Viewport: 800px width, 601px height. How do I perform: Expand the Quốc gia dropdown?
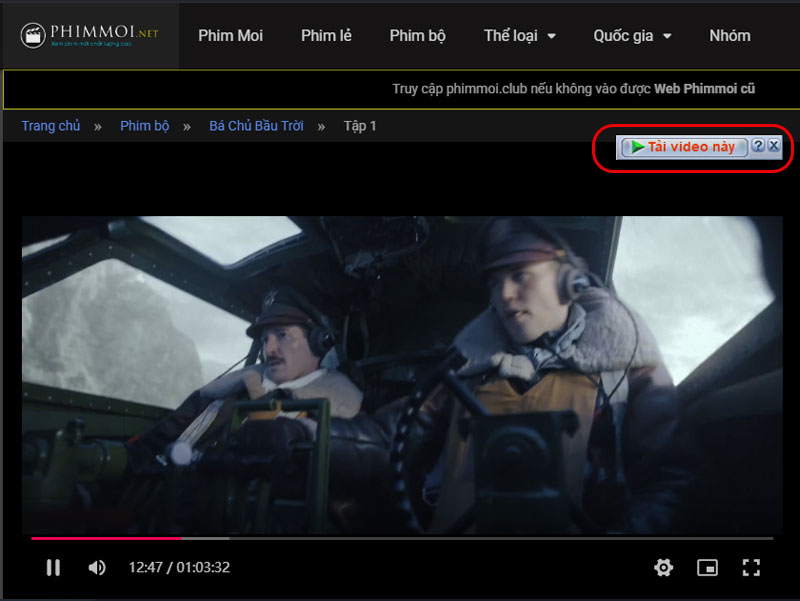(632, 36)
